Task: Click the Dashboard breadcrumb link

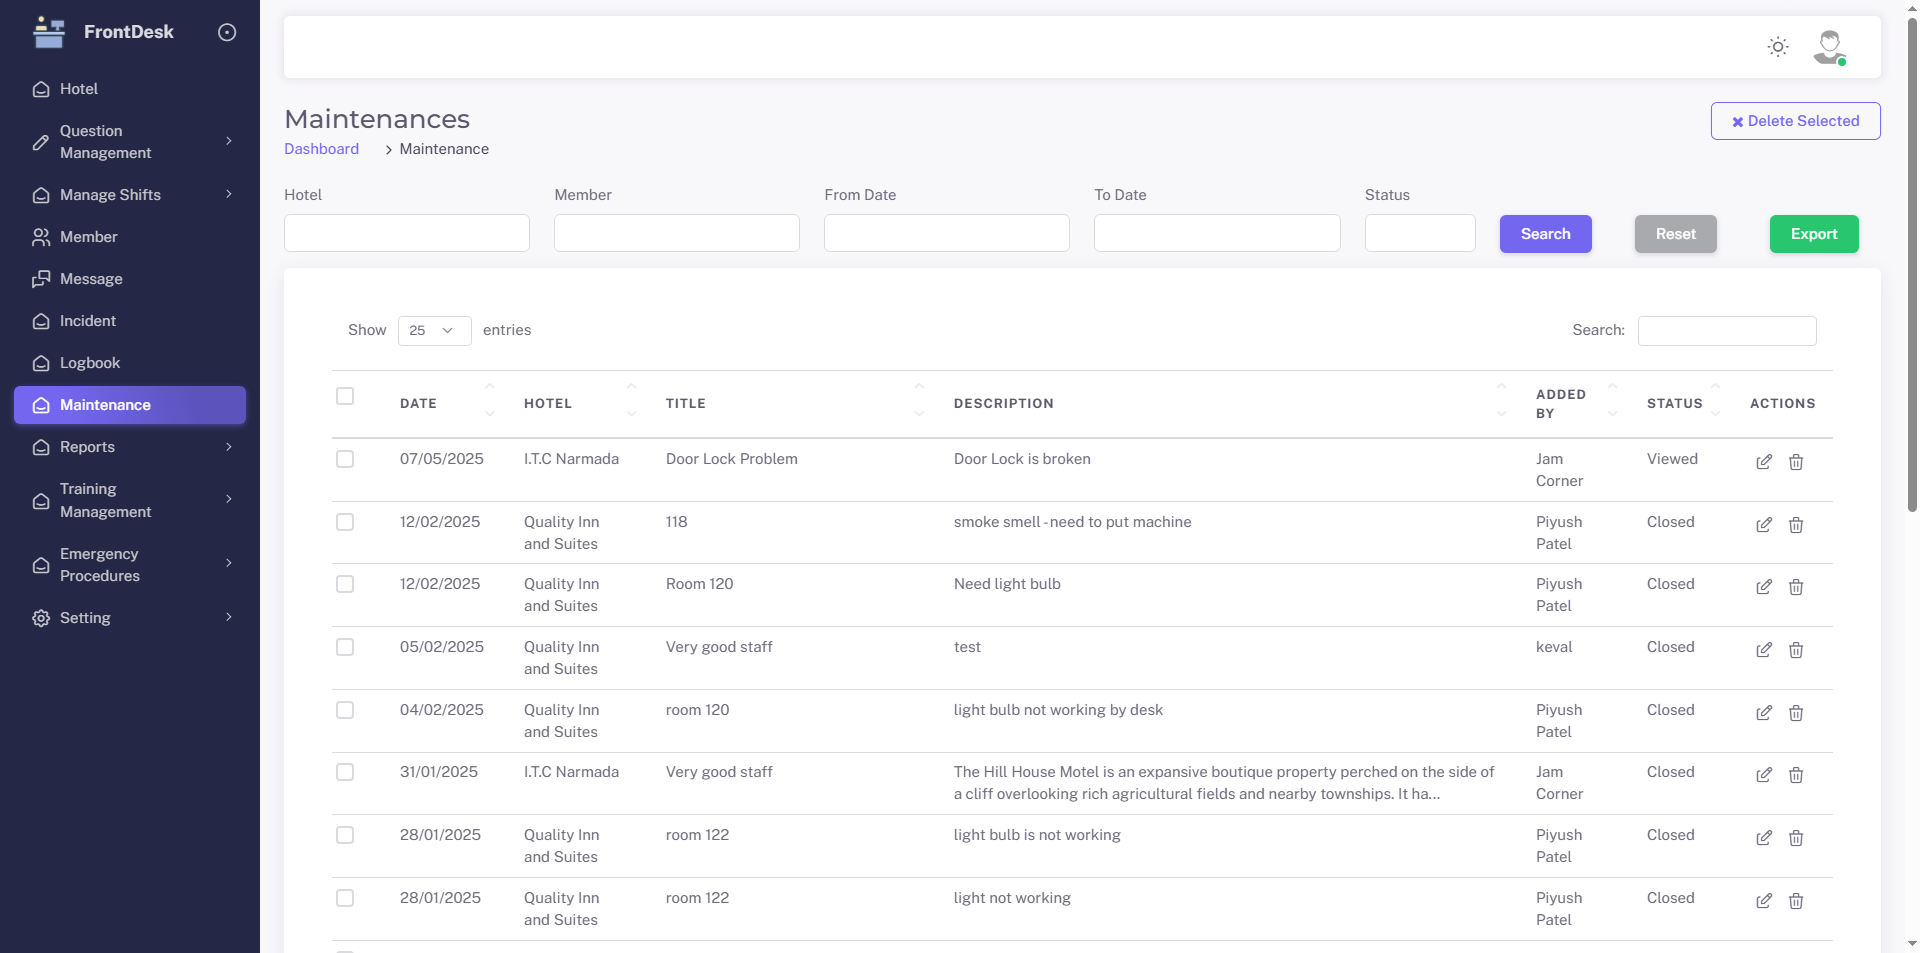Action: coord(321,149)
